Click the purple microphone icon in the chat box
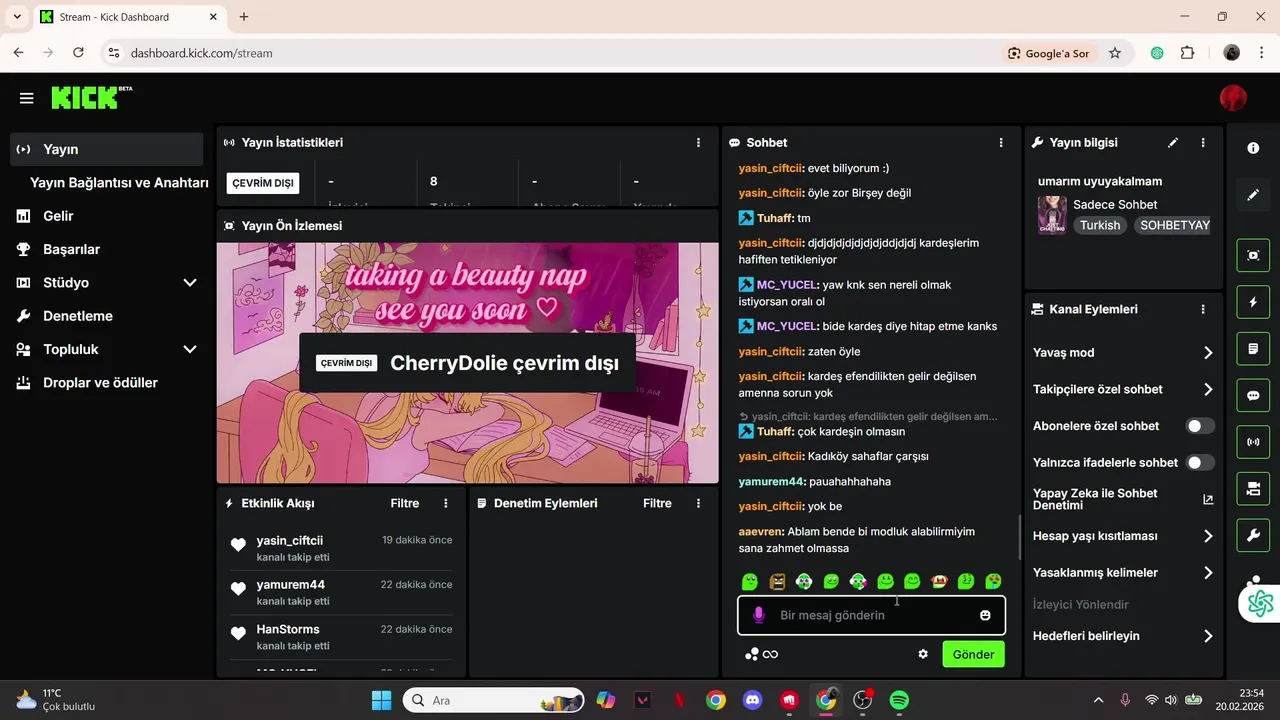The image size is (1280, 720). click(x=759, y=615)
